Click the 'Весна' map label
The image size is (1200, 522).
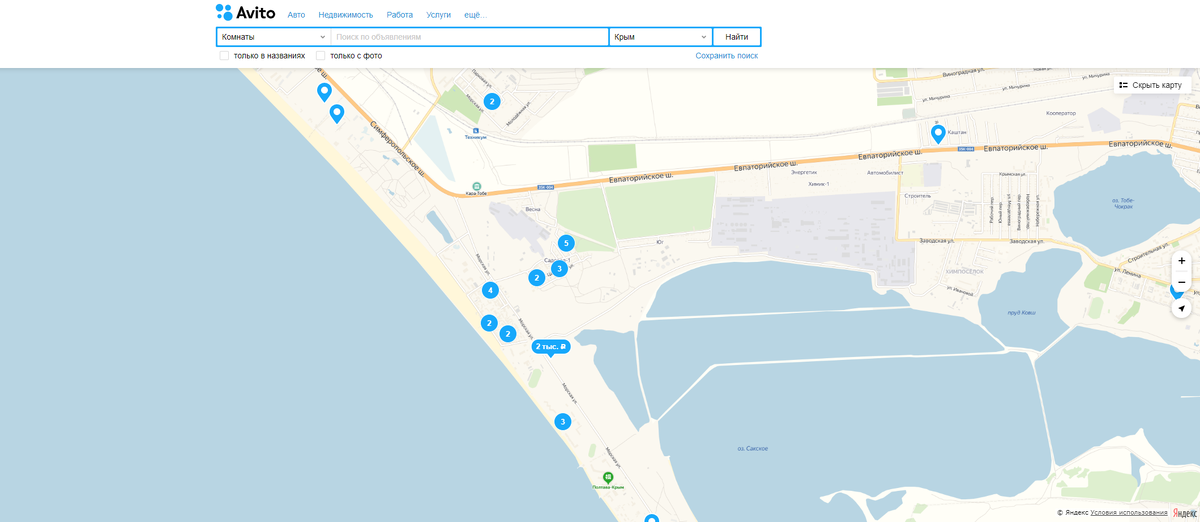click(533, 209)
